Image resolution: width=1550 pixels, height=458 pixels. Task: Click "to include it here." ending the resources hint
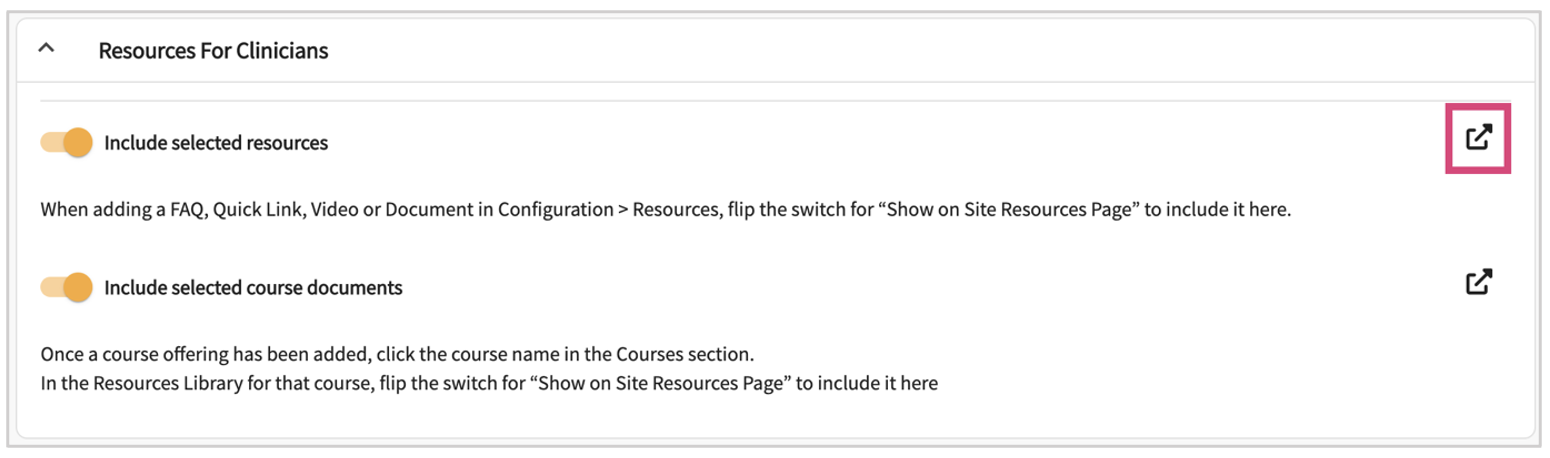point(1211,212)
